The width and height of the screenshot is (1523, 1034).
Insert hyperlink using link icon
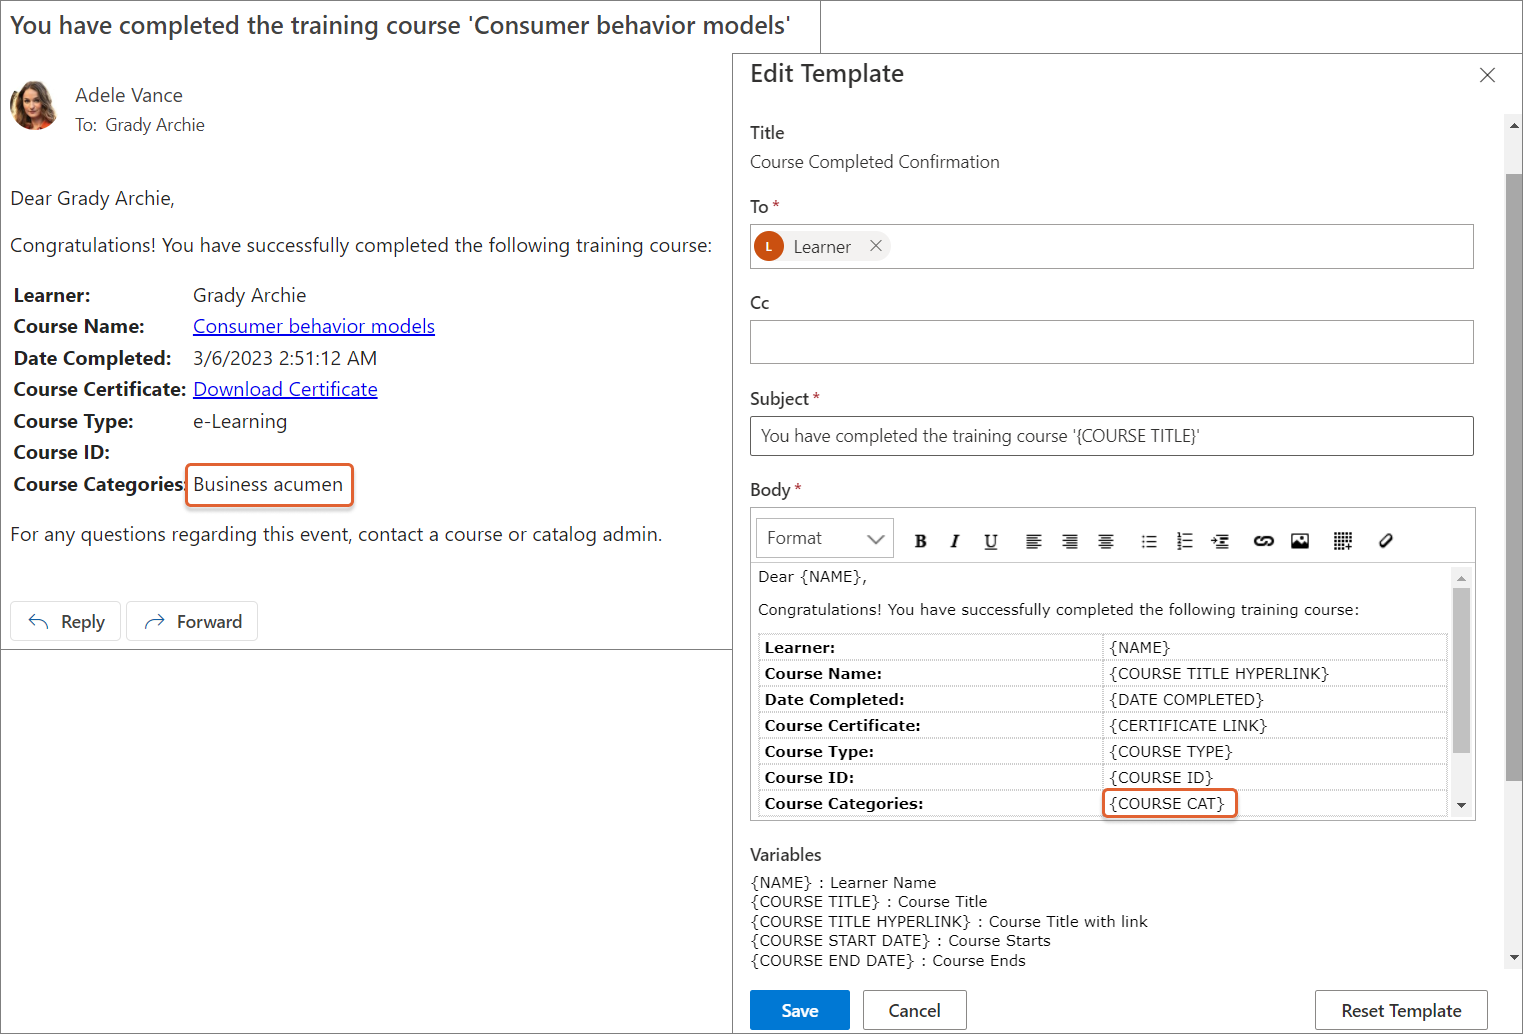(1263, 541)
